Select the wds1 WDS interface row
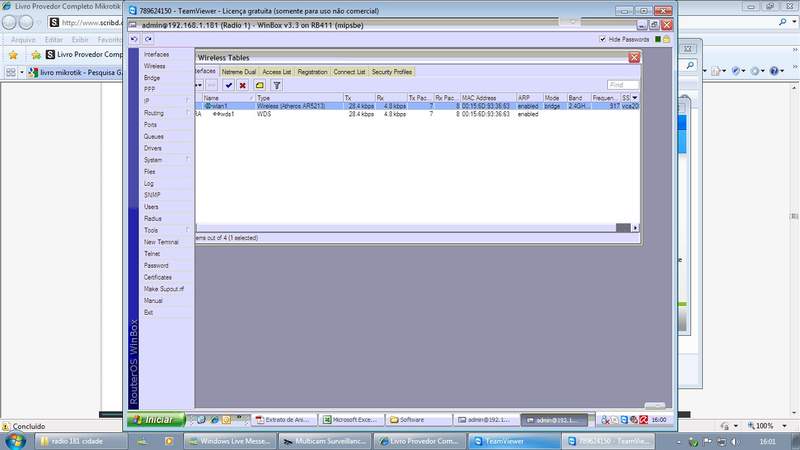The height and width of the screenshot is (450, 800). coord(417,114)
